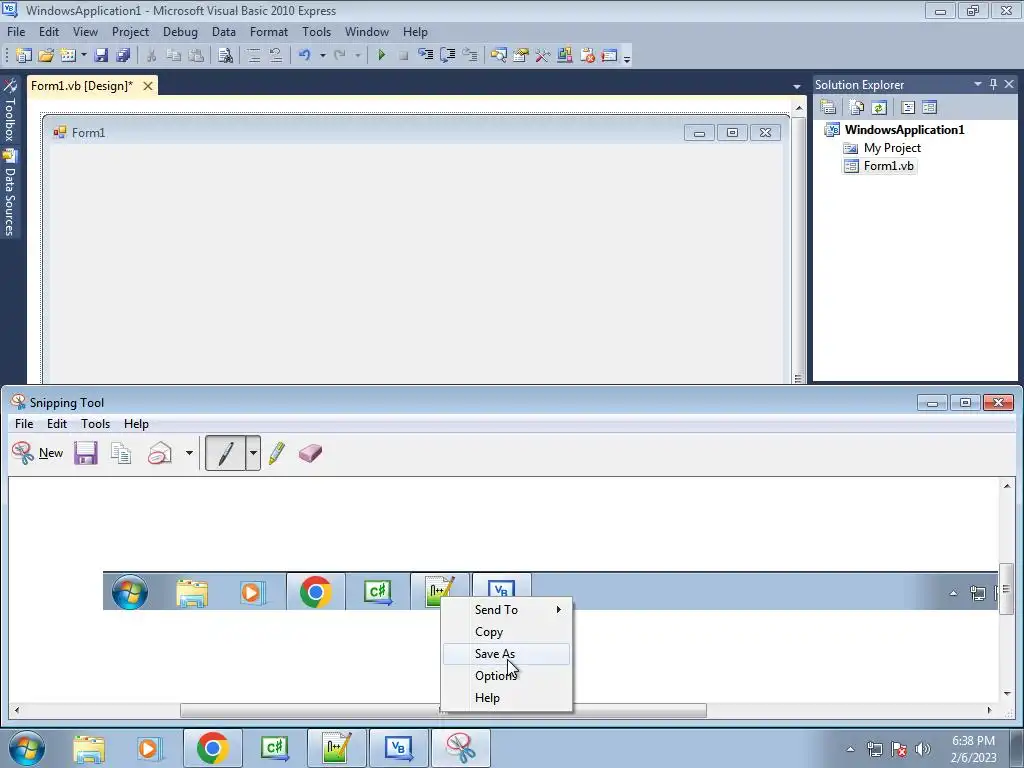This screenshot has height=768, width=1024.
Task: Click Properties icon in Solution Explorer toolbar
Action: (828, 107)
